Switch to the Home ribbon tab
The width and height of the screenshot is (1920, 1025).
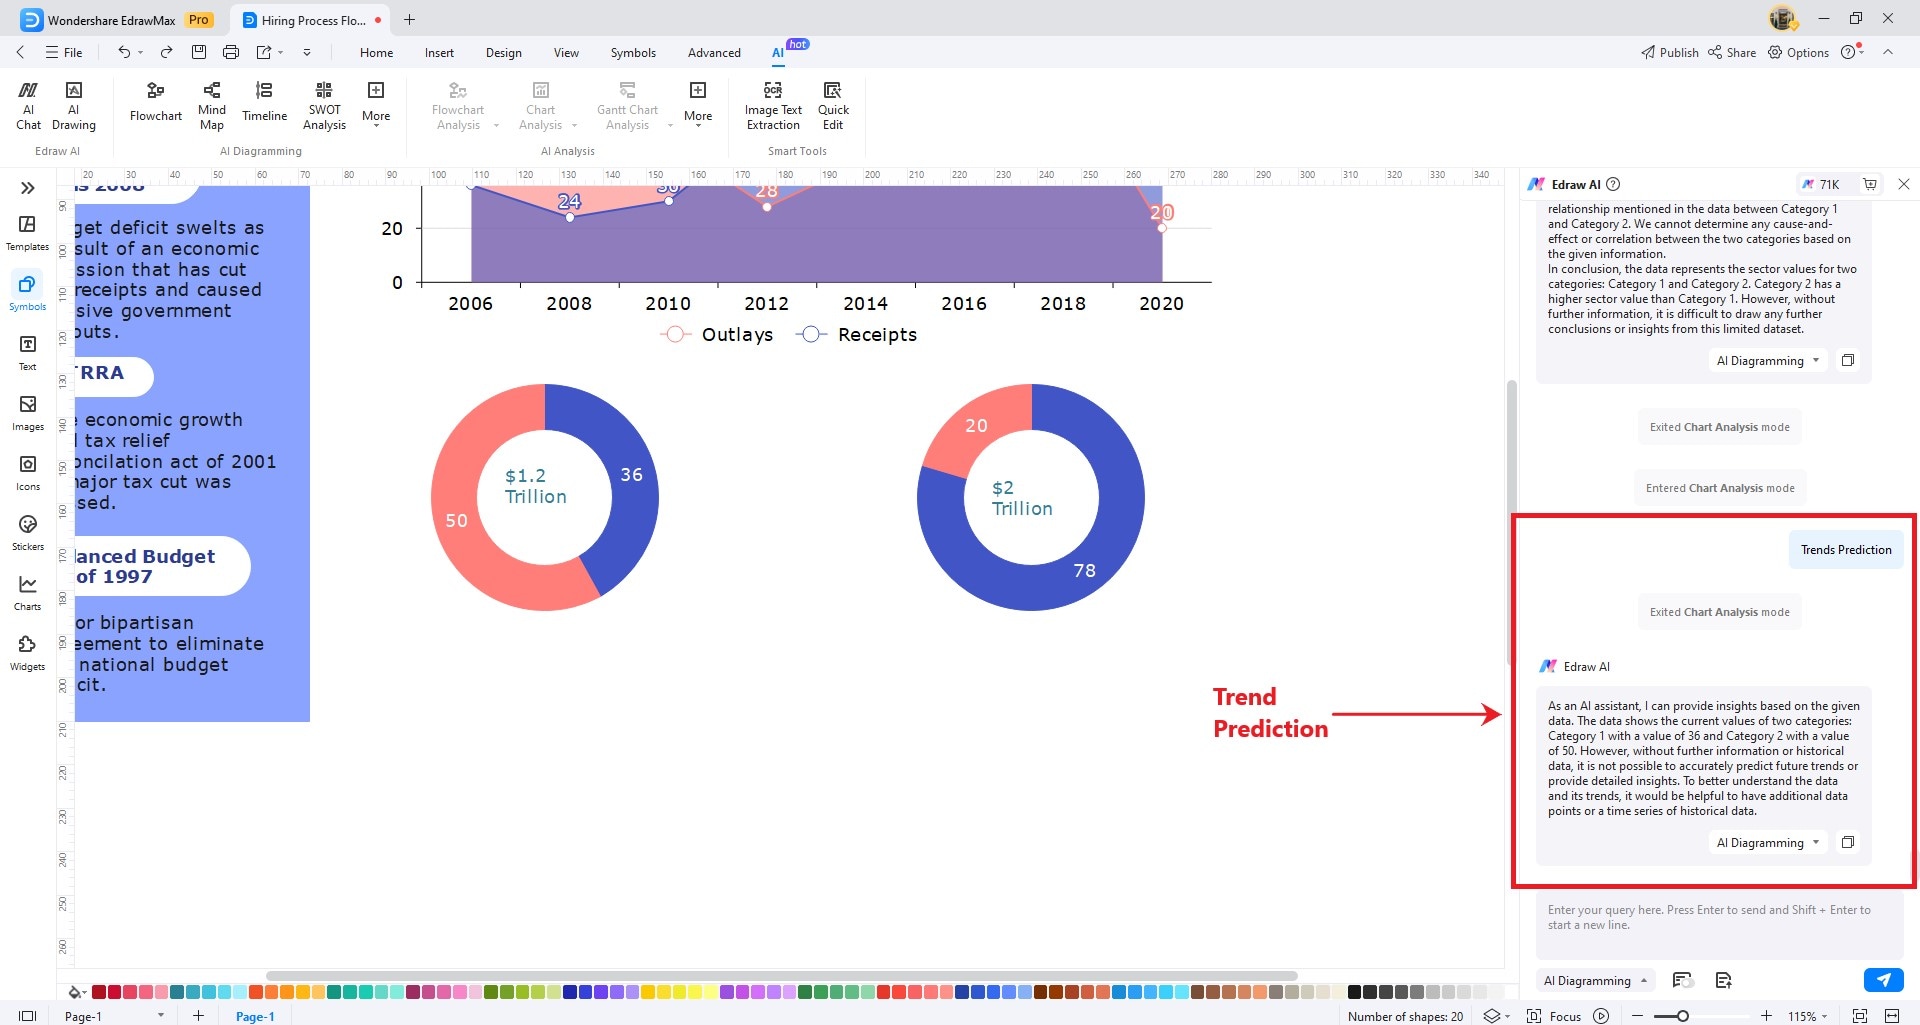click(x=376, y=52)
